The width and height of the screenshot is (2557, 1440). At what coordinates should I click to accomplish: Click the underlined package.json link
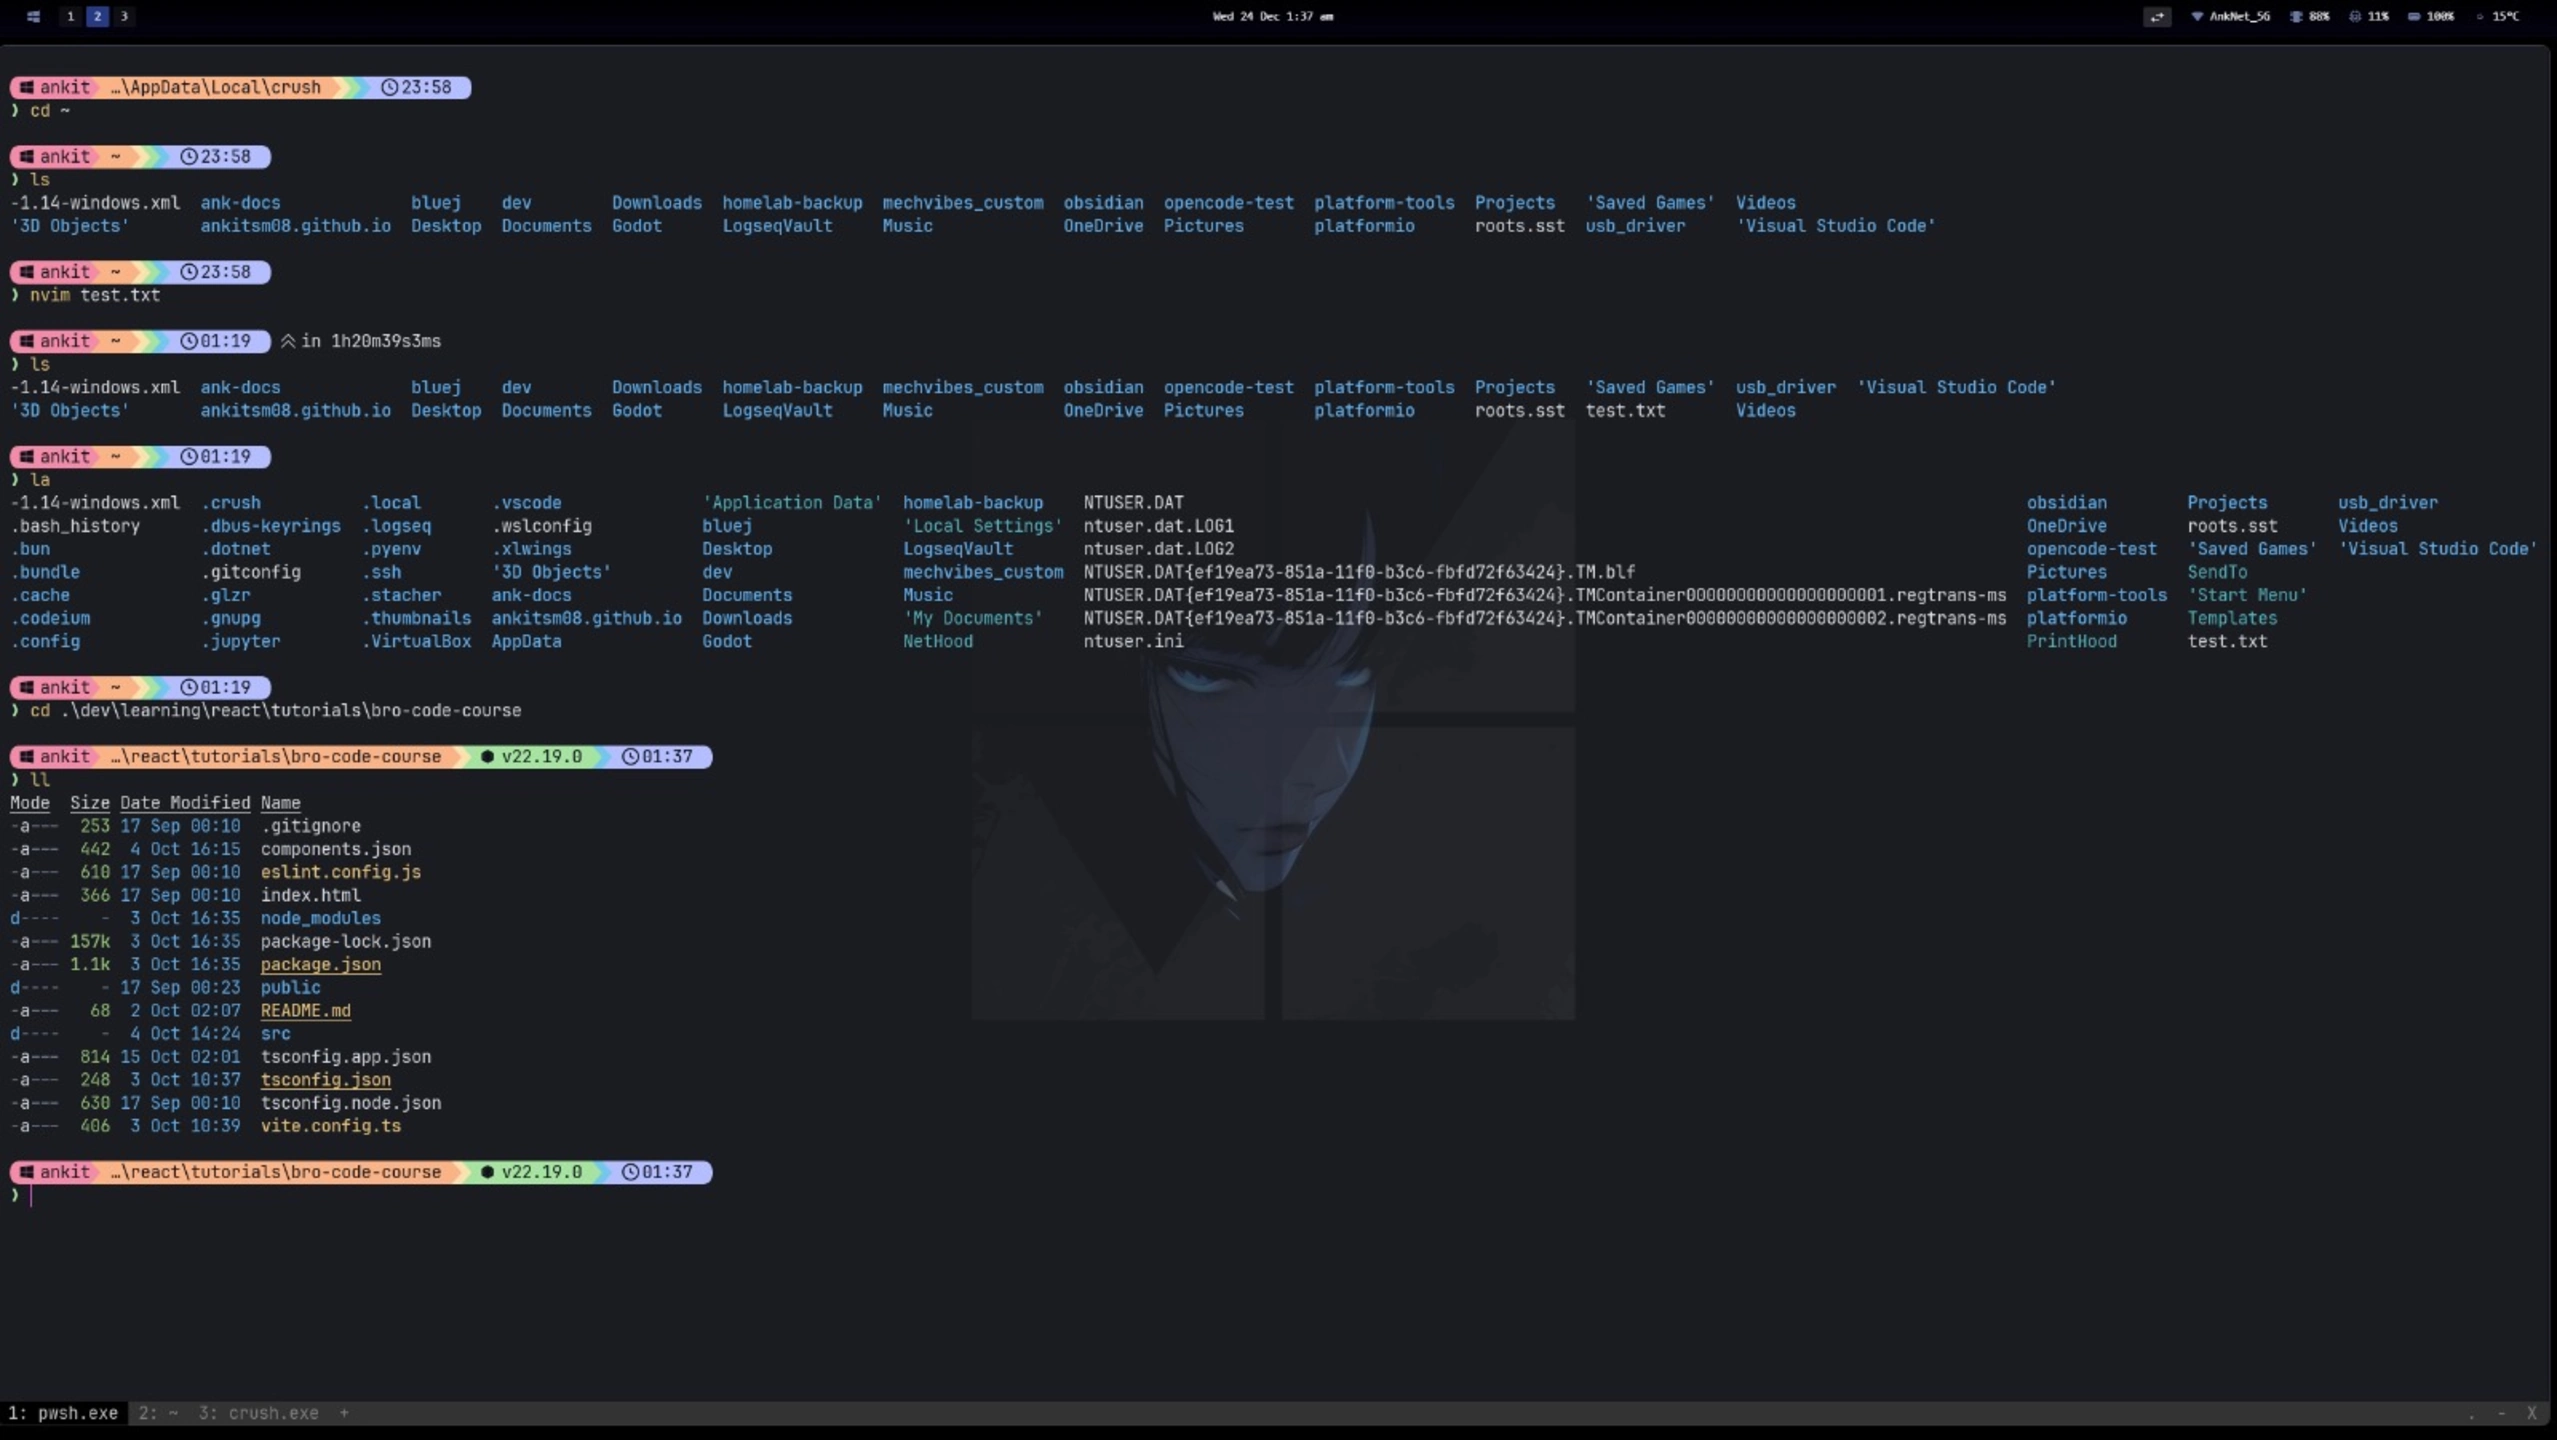coord(320,965)
